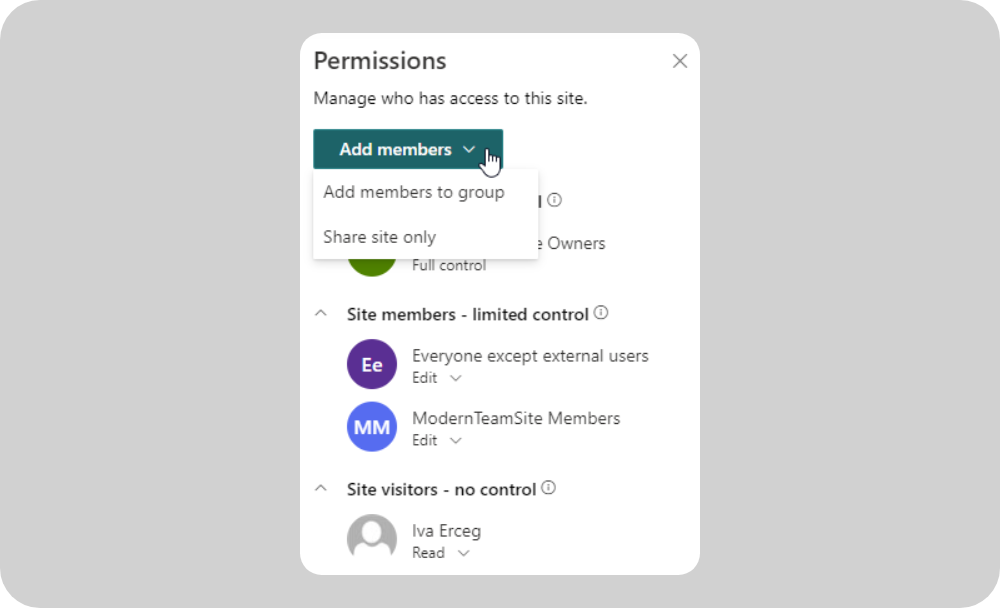
Task: Open the Edit permission dropdown for ModernTeamSite Members
Action: click(456, 440)
